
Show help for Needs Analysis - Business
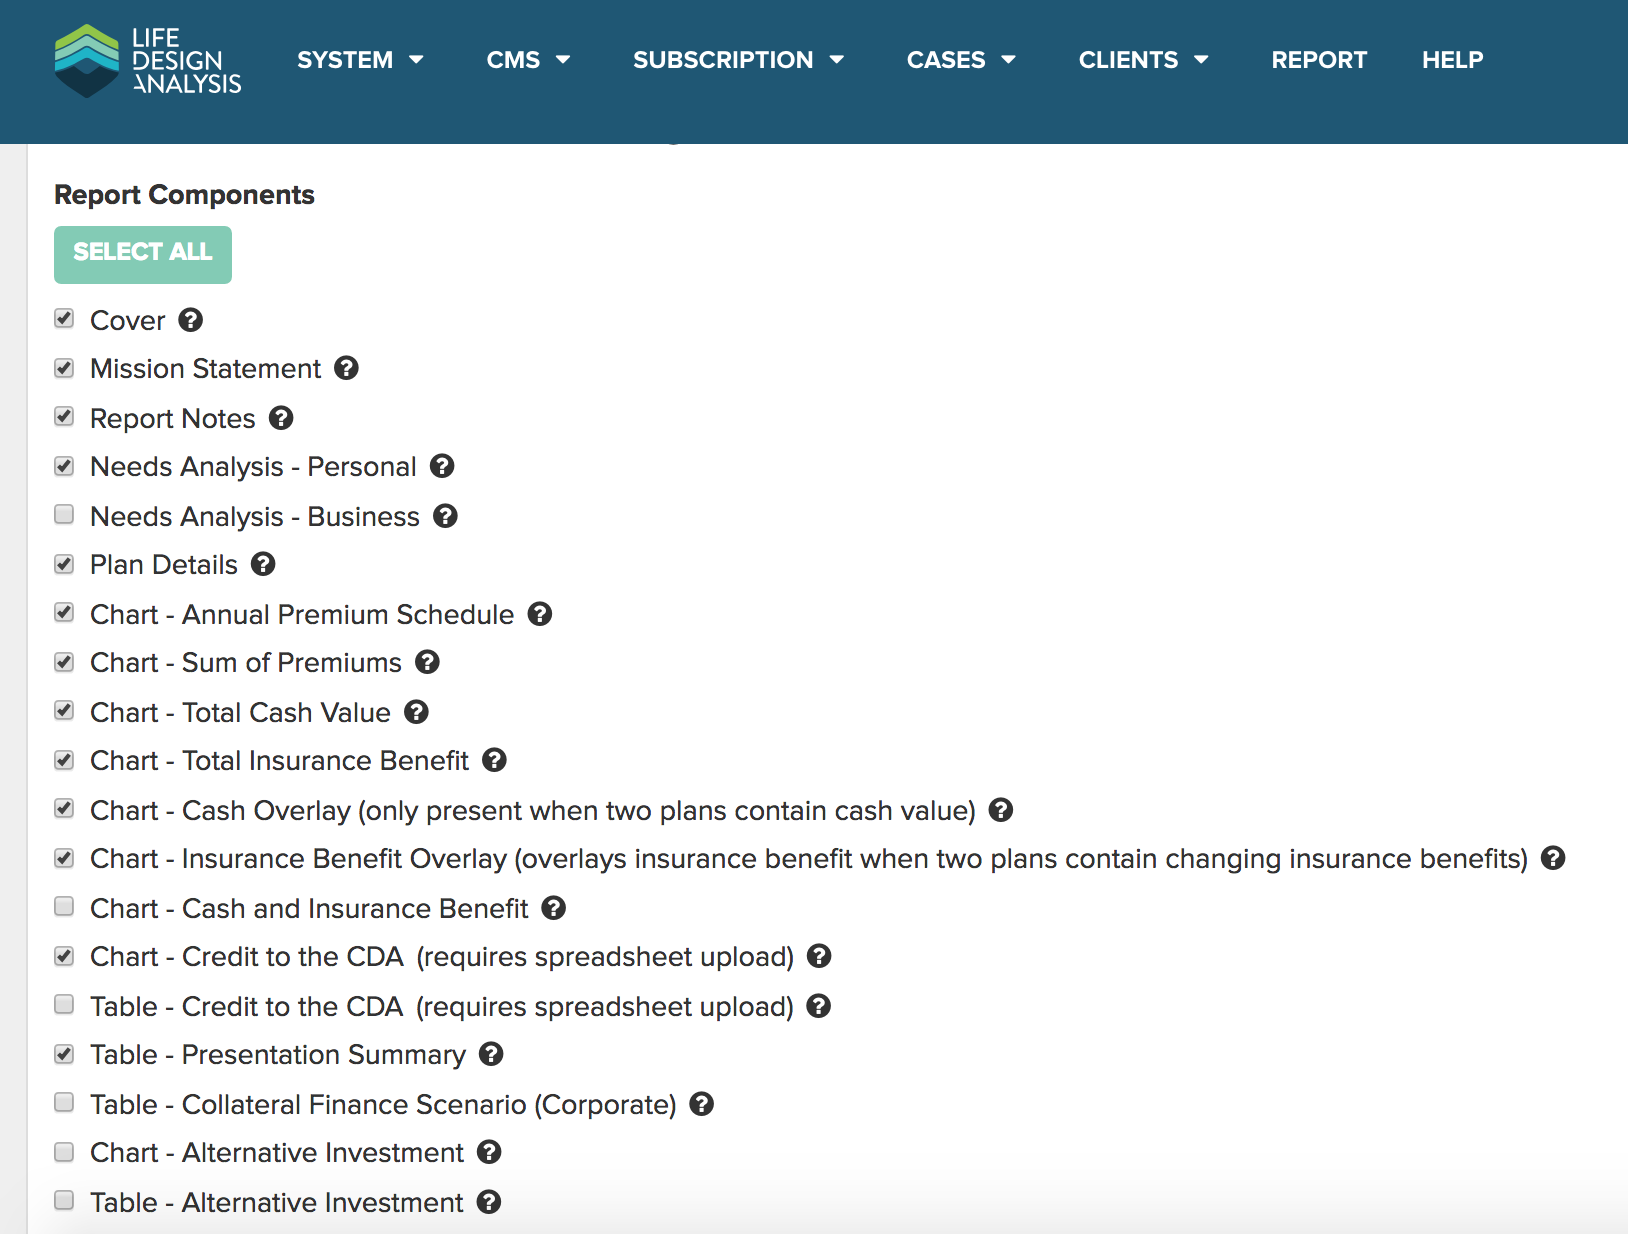pyautogui.click(x=446, y=516)
